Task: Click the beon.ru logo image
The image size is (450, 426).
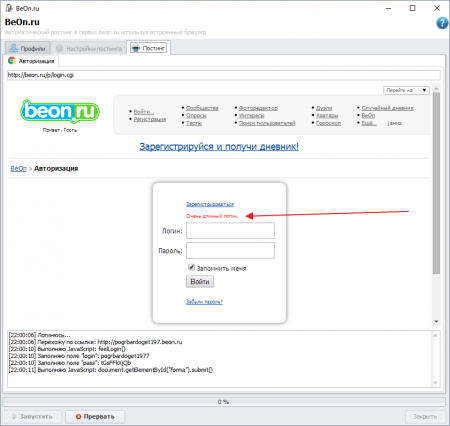Action: [60, 111]
